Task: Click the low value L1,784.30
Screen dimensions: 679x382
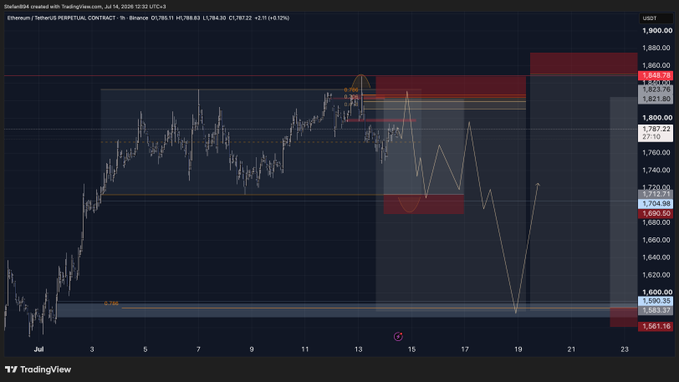Action: (x=214, y=18)
